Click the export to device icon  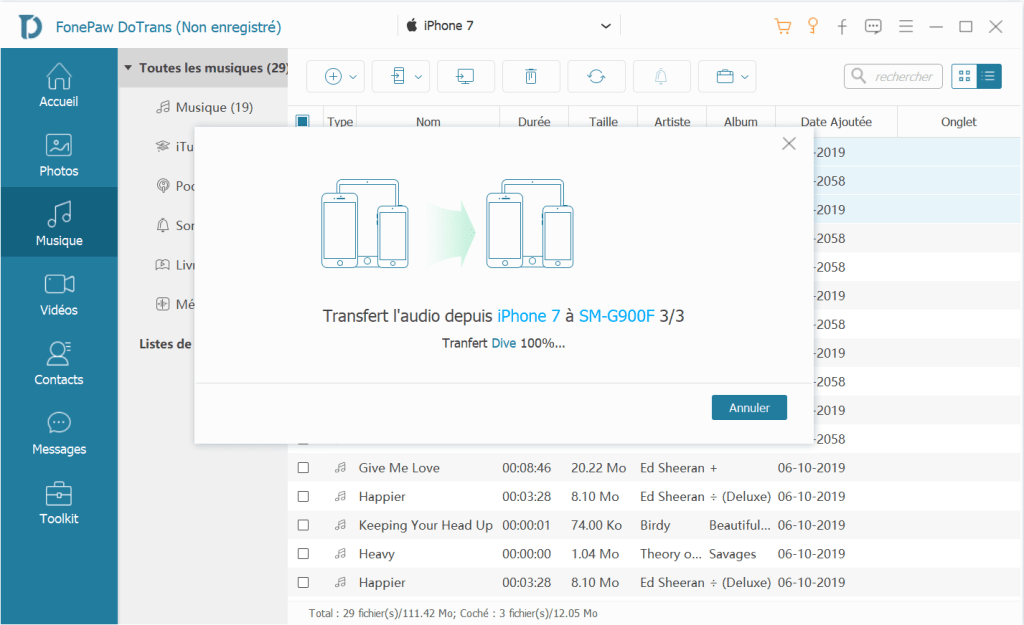(x=398, y=76)
